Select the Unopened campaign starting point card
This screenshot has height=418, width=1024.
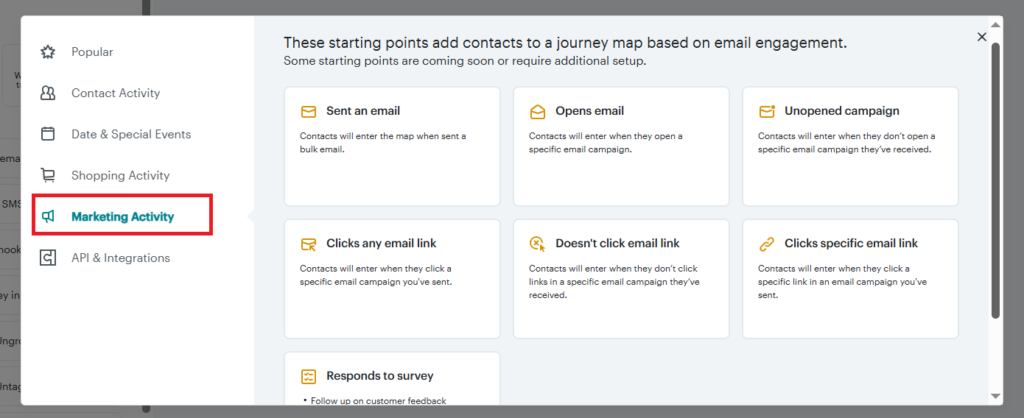850,146
